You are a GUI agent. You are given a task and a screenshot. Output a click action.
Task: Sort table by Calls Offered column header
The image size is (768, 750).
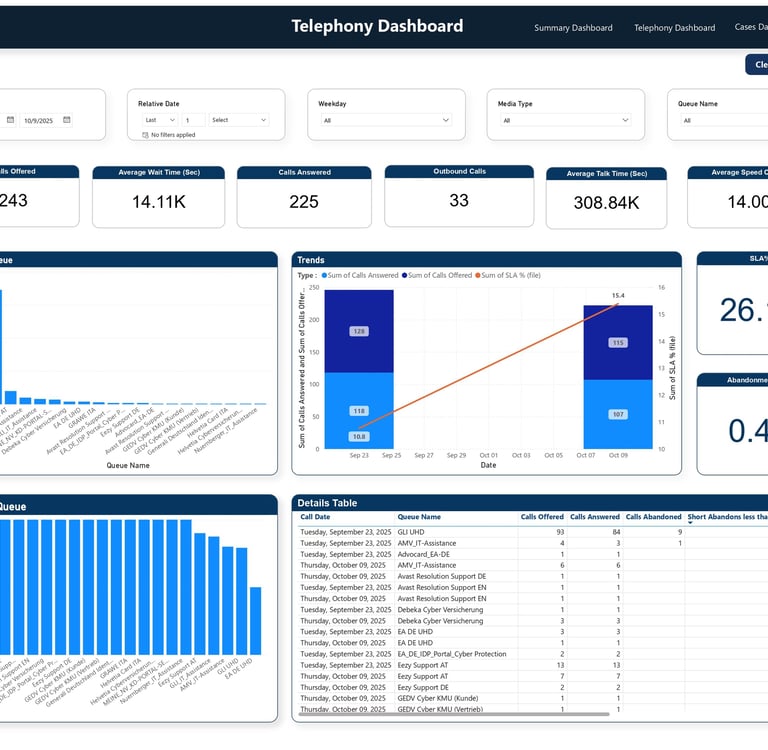[x=542, y=517]
